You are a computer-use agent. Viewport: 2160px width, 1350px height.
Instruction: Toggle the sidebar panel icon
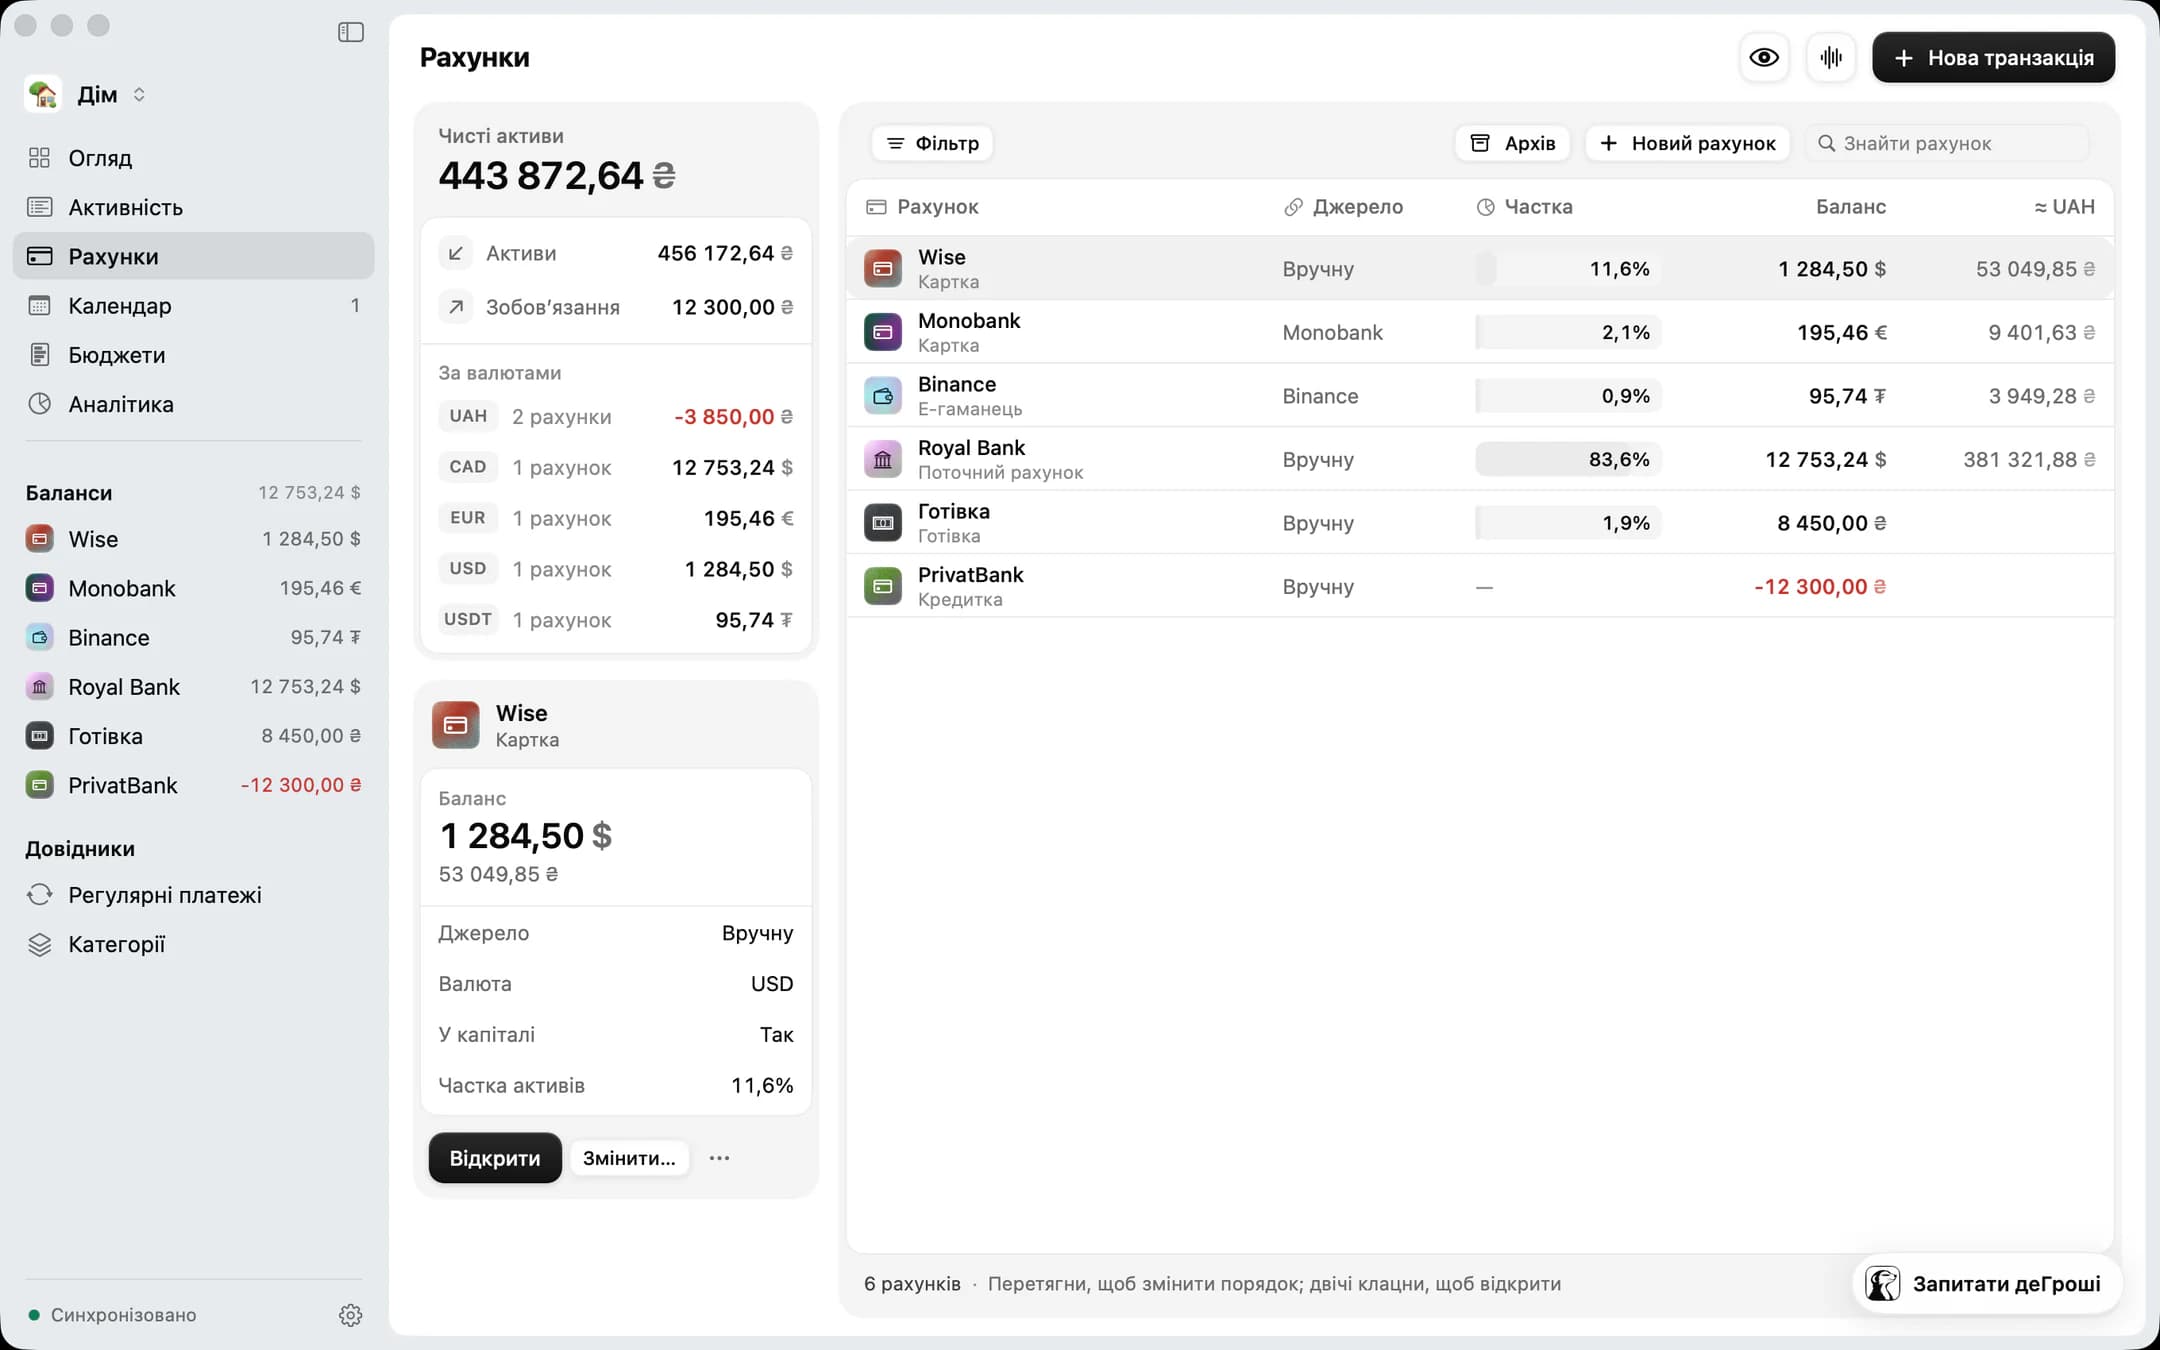click(351, 32)
